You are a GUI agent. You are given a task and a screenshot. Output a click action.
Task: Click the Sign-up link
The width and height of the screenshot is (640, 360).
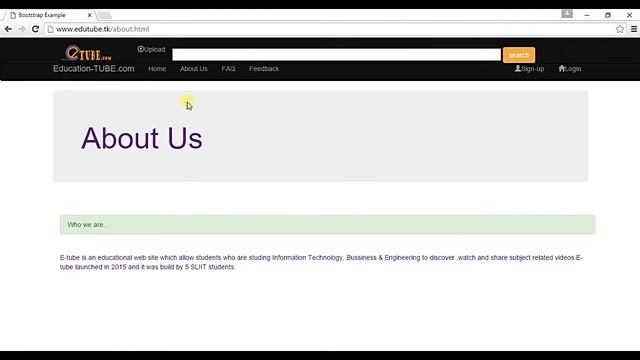529,69
